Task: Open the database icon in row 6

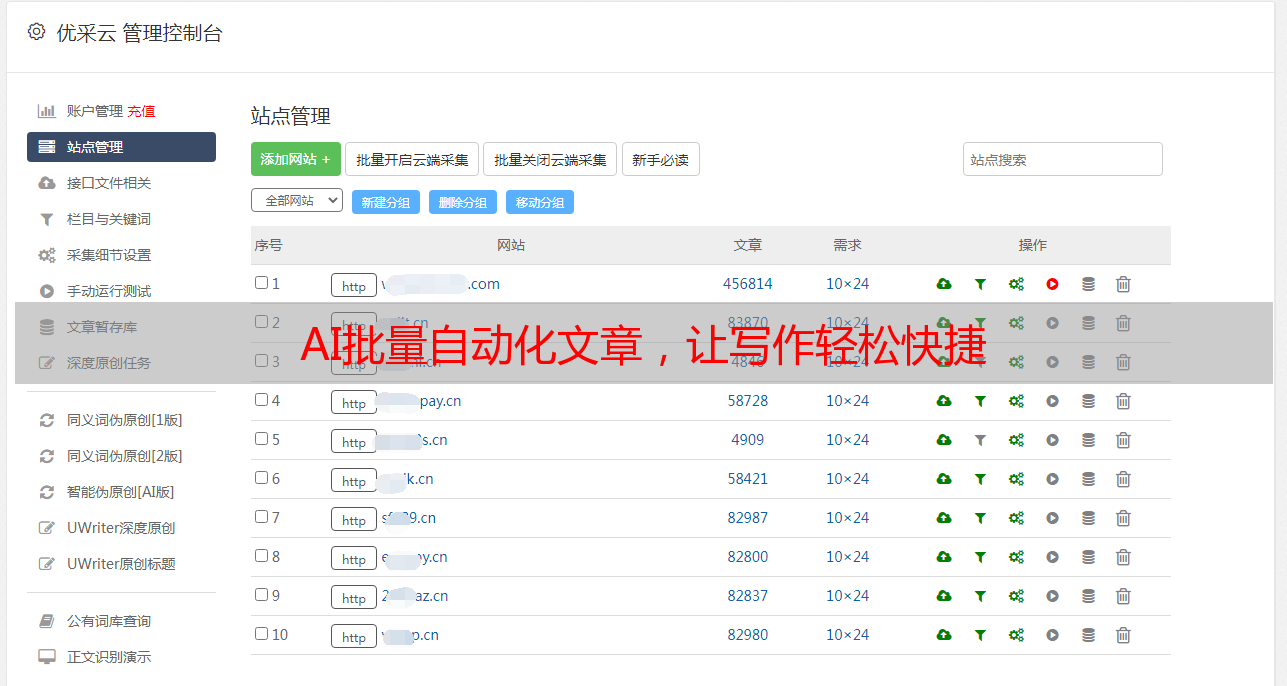Action: tap(1088, 479)
